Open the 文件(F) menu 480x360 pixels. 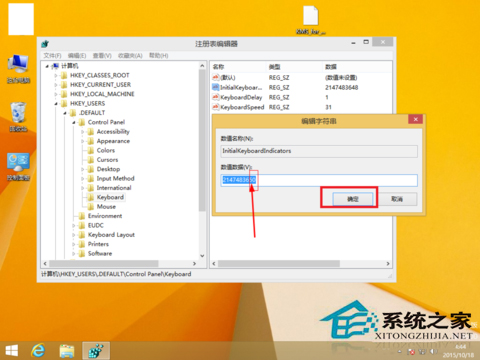point(52,56)
